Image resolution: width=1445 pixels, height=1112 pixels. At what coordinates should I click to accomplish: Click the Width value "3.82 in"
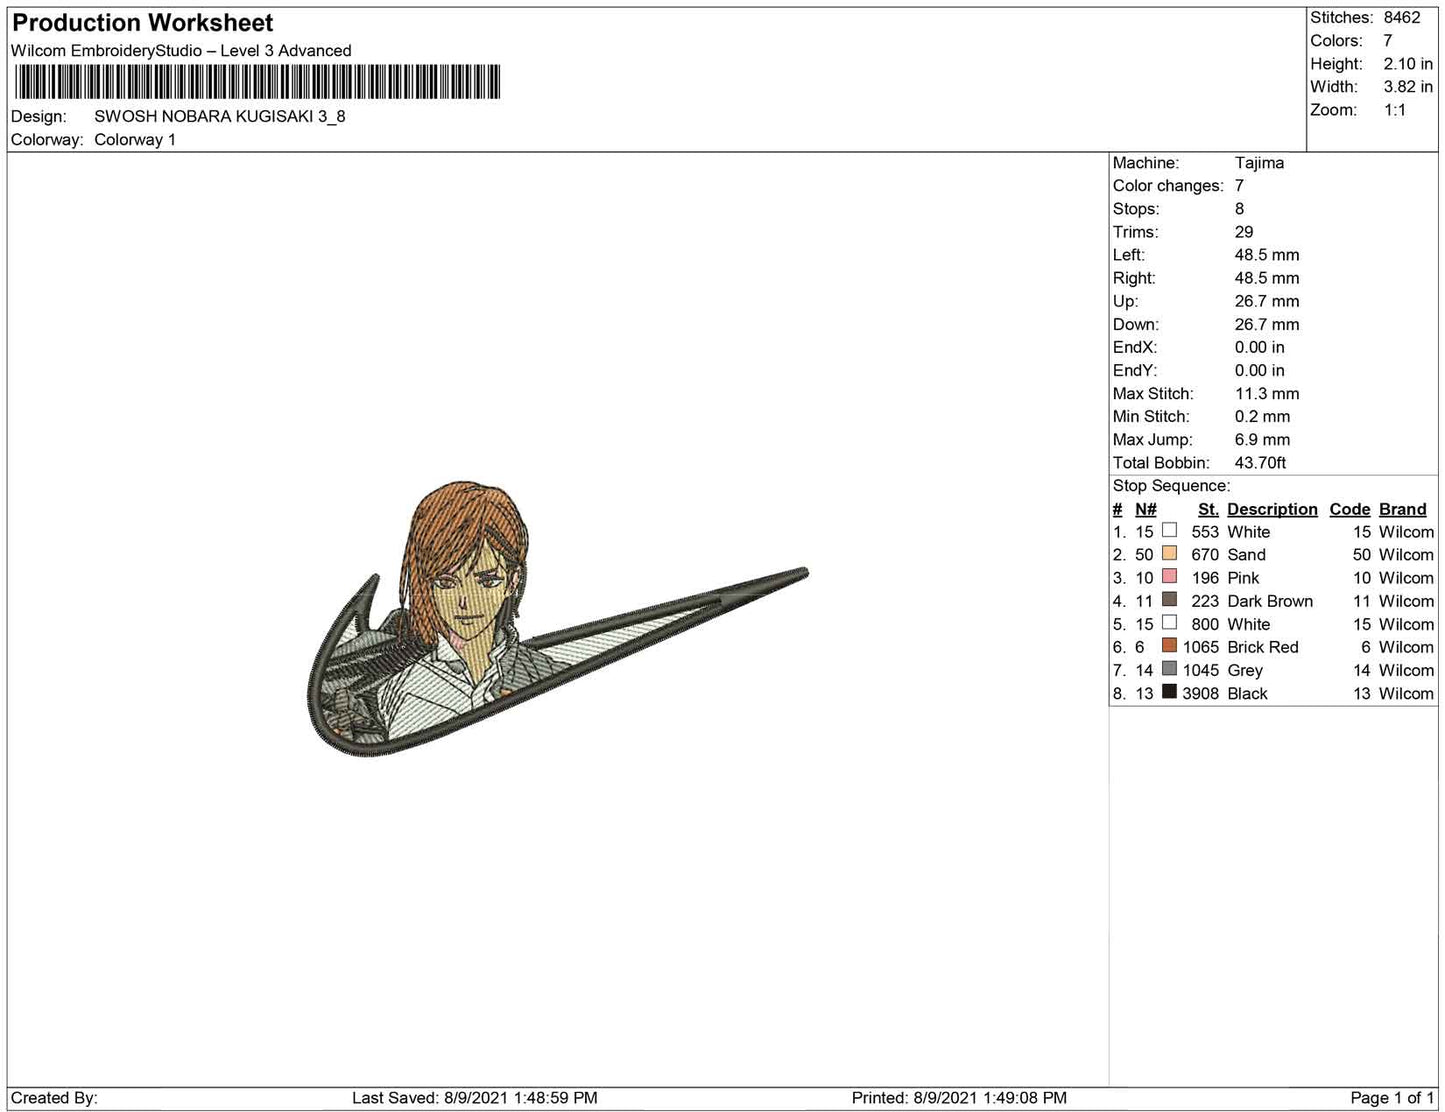(1408, 87)
